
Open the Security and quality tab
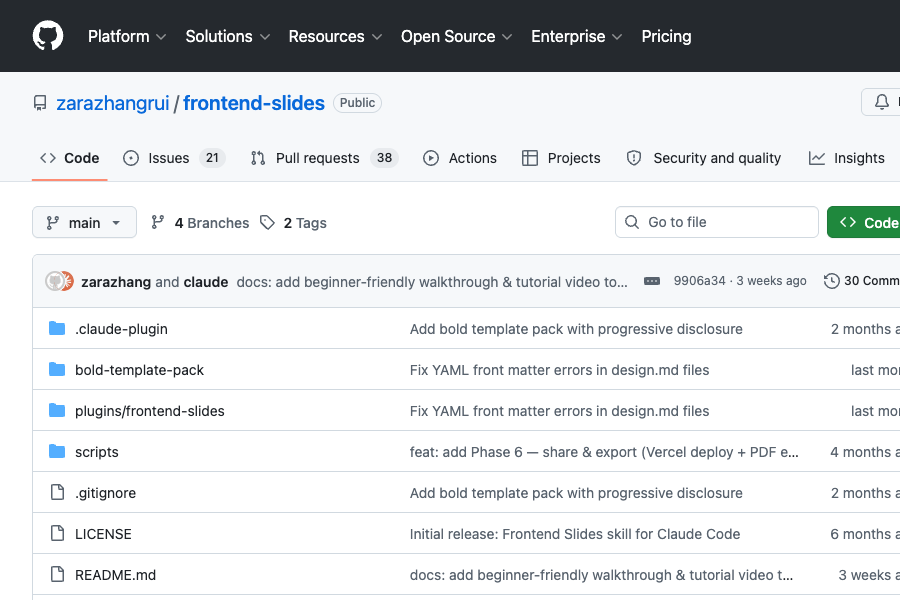703,158
